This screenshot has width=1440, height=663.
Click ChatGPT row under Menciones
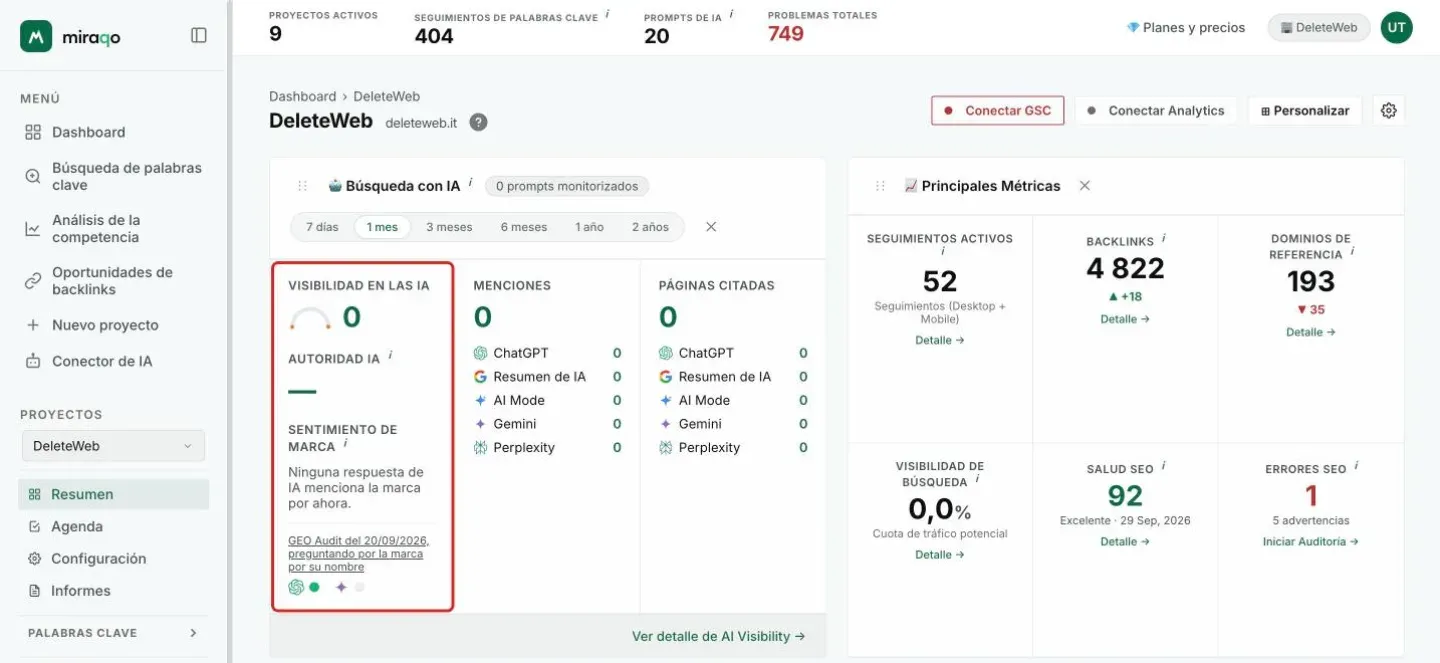pos(547,353)
